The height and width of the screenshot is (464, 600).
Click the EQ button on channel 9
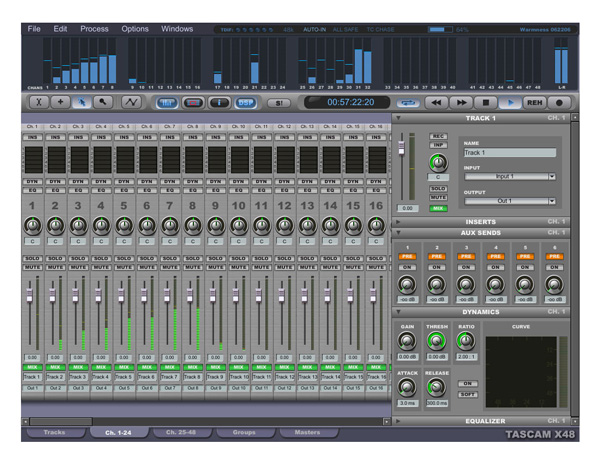pyautogui.click(x=216, y=190)
